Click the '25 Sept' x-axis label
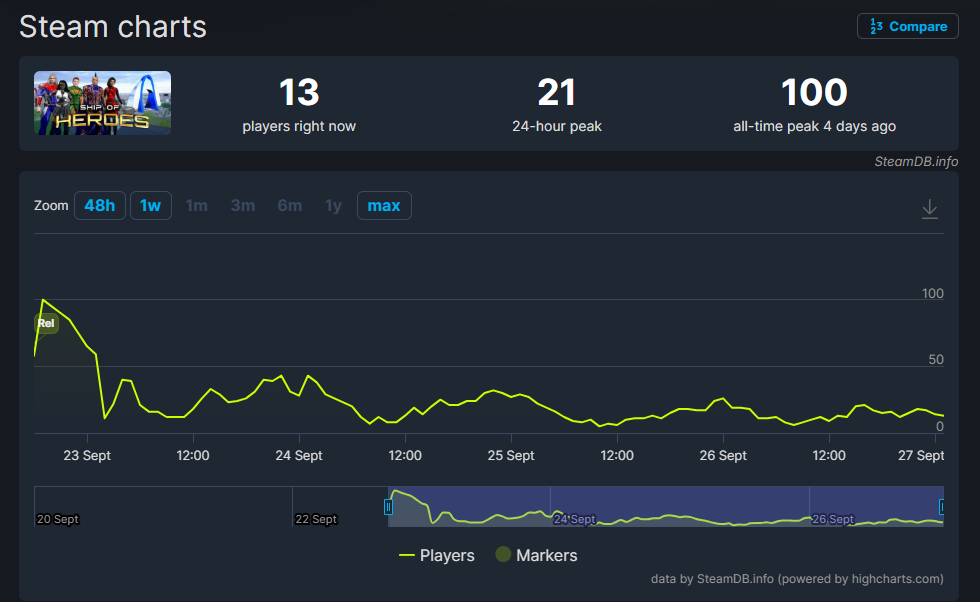Image resolution: width=980 pixels, height=602 pixels. [x=511, y=455]
